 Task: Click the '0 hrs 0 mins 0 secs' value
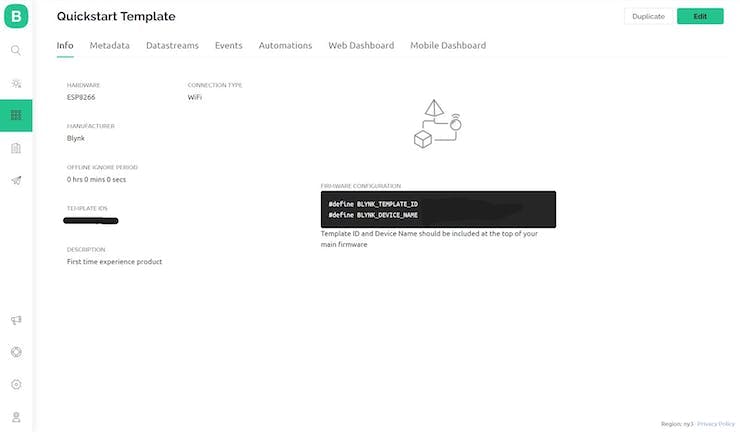[x=96, y=179]
